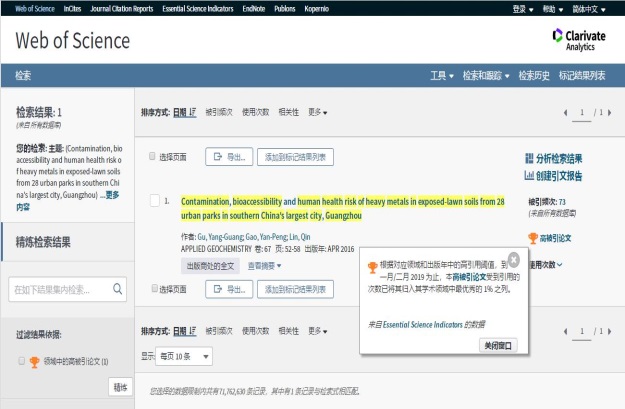
Task: Click the bottom 添加到标记结果列表 button
Action: tap(295, 289)
